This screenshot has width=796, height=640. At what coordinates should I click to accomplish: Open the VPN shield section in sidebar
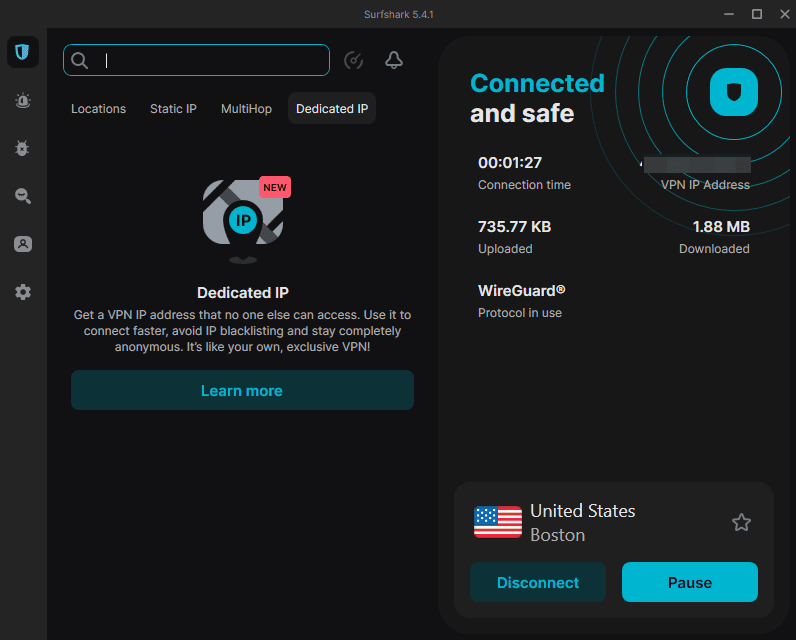pyautogui.click(x=22, y=52)
